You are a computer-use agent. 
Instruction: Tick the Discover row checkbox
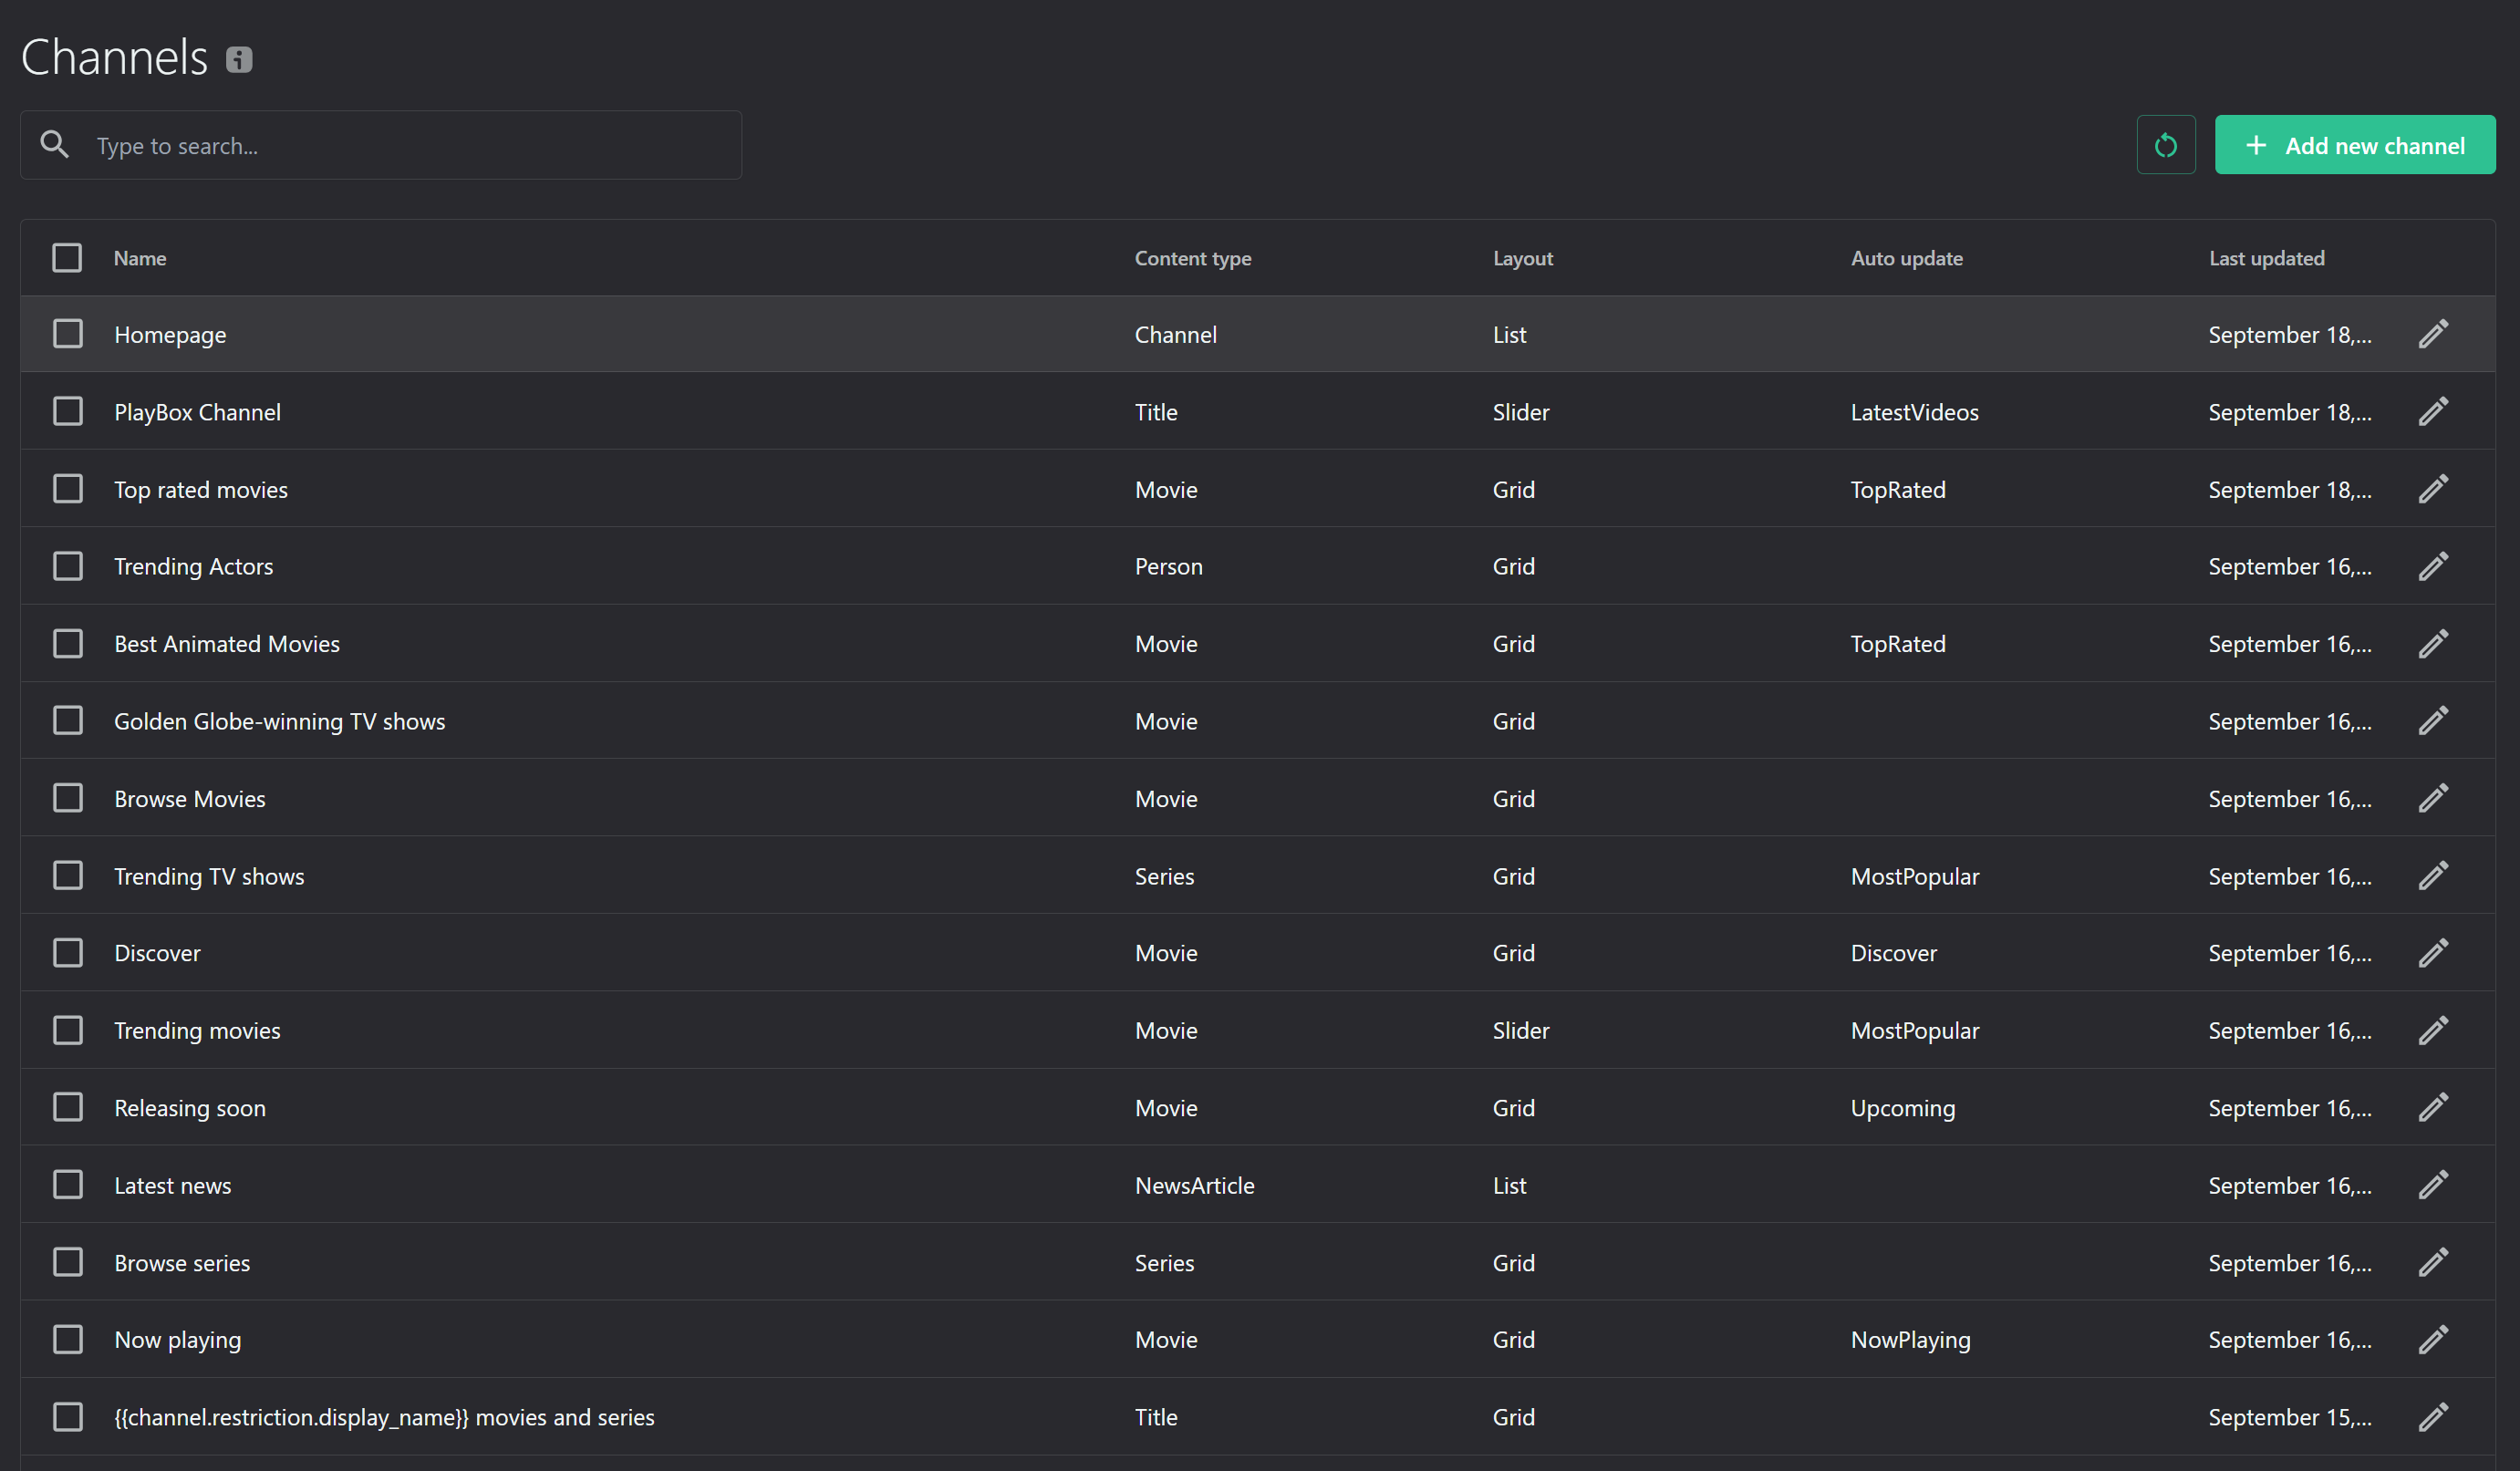tap(67, 953)
